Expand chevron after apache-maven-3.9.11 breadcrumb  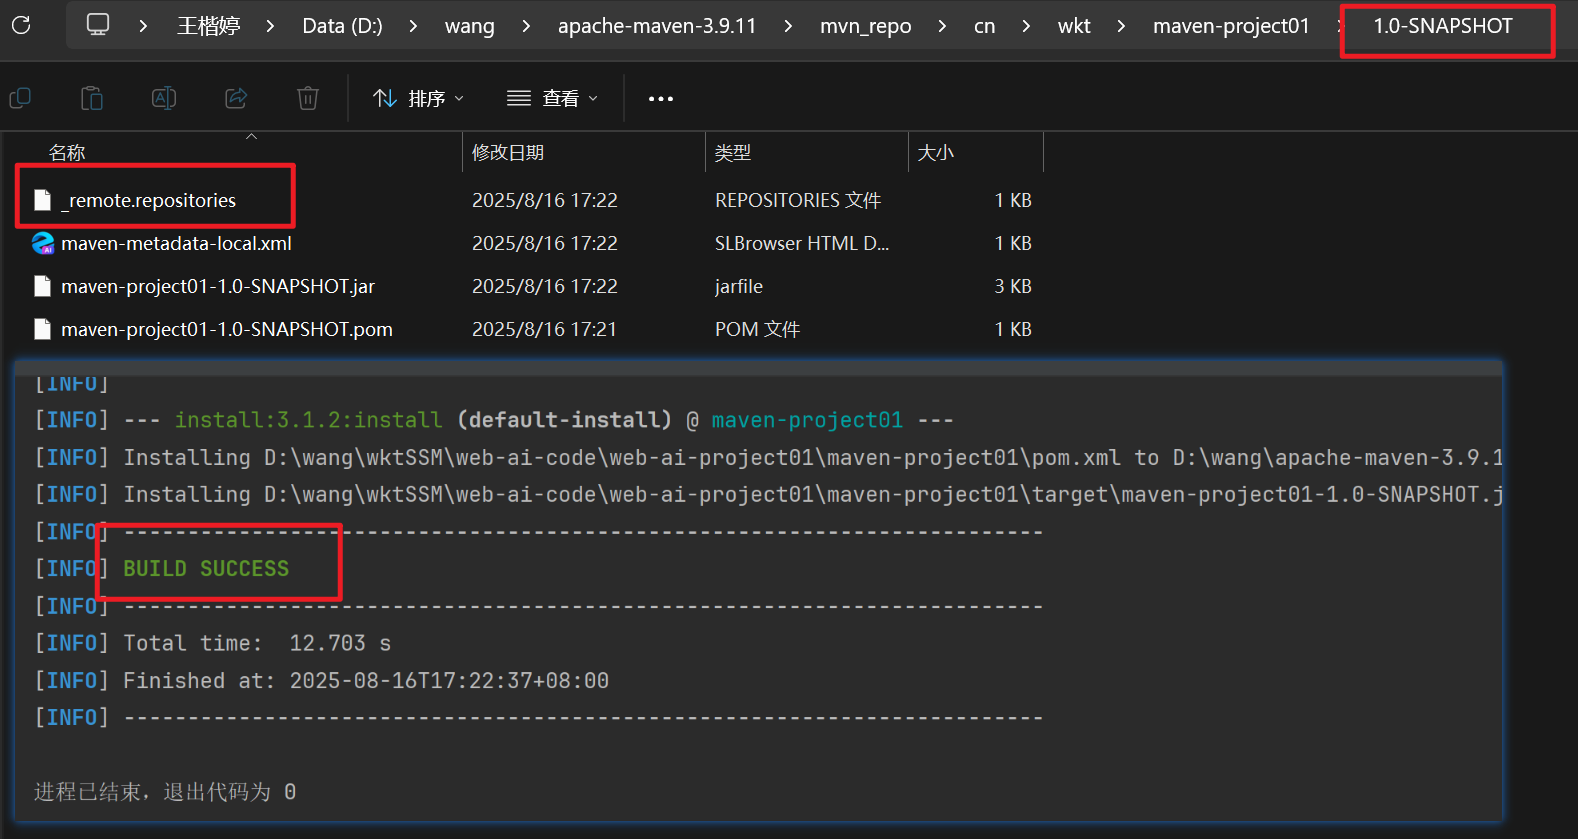point(788,26)
